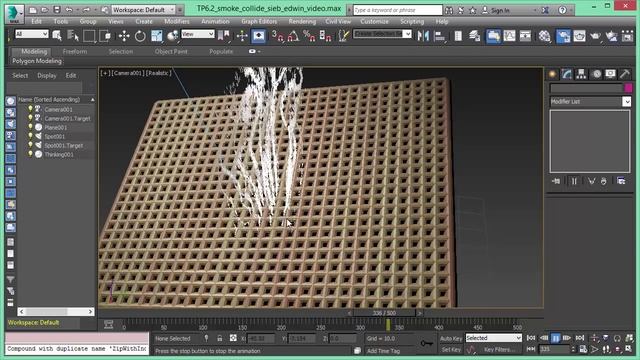Click the pause animation playback button
Image resolution: width=640 pixels, height=360 pixels.
click(x=556, y=338)
